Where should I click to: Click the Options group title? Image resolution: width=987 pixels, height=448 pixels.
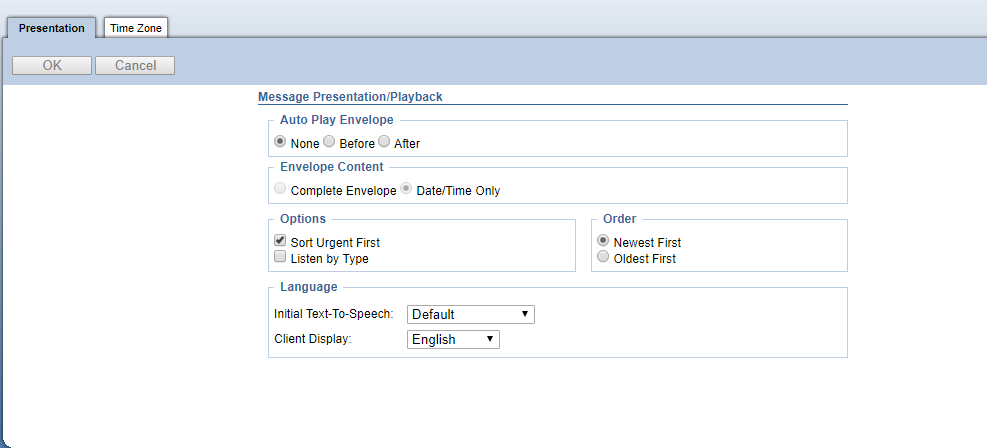pyautogui.click(x=303, y=218)
